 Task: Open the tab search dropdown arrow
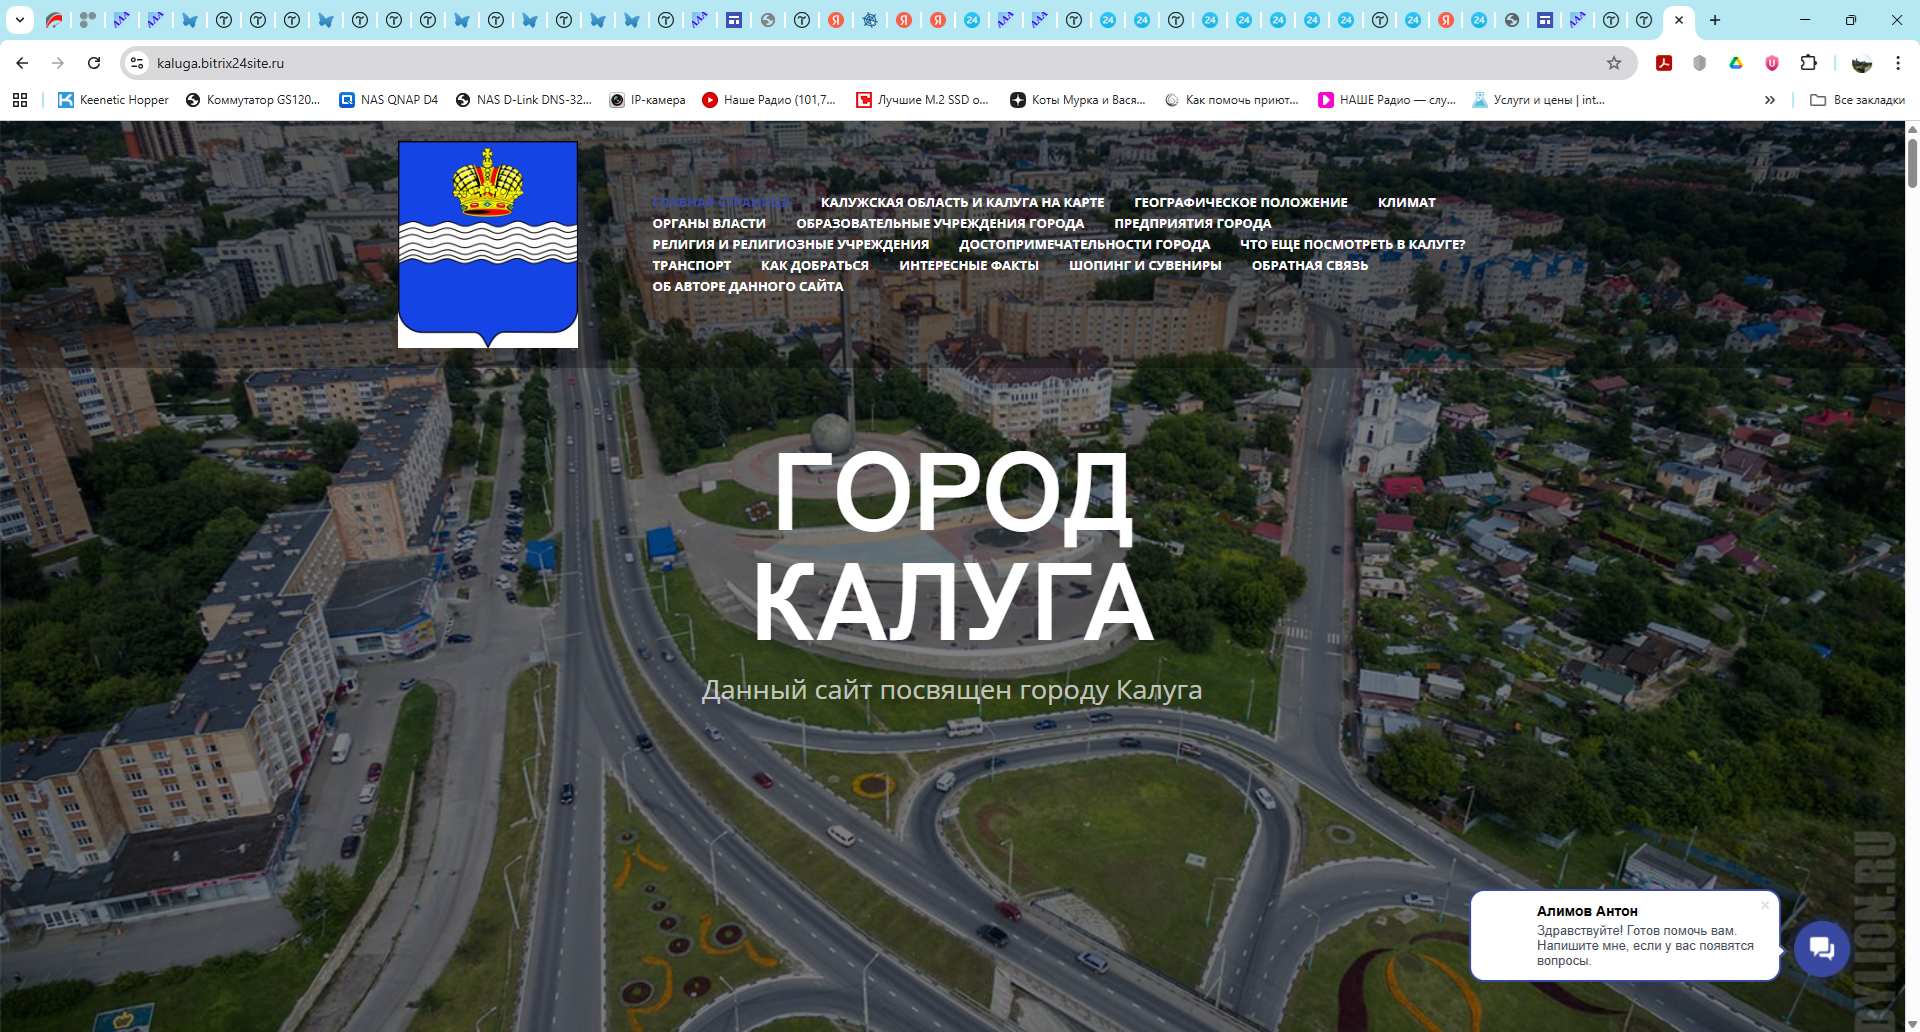22,19
